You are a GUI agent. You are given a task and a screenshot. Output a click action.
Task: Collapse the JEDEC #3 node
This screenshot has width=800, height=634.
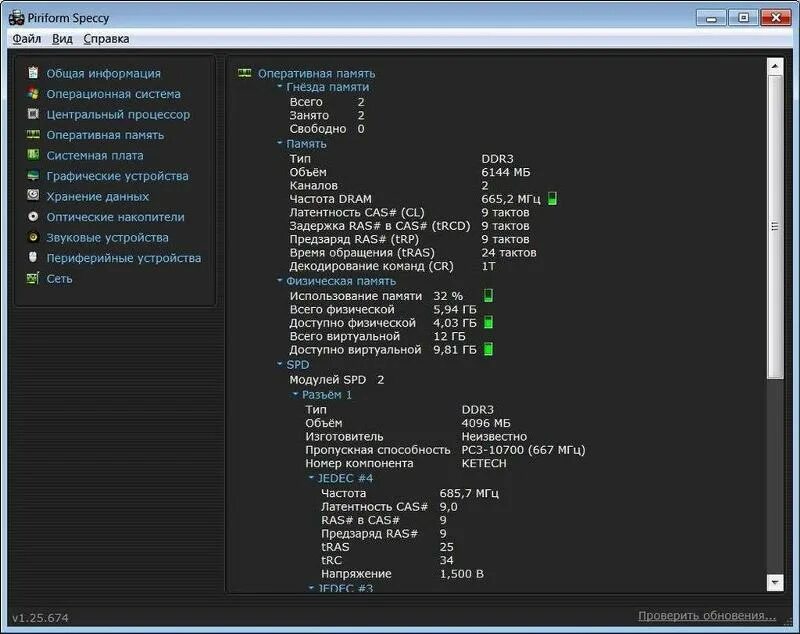[311, 588]
